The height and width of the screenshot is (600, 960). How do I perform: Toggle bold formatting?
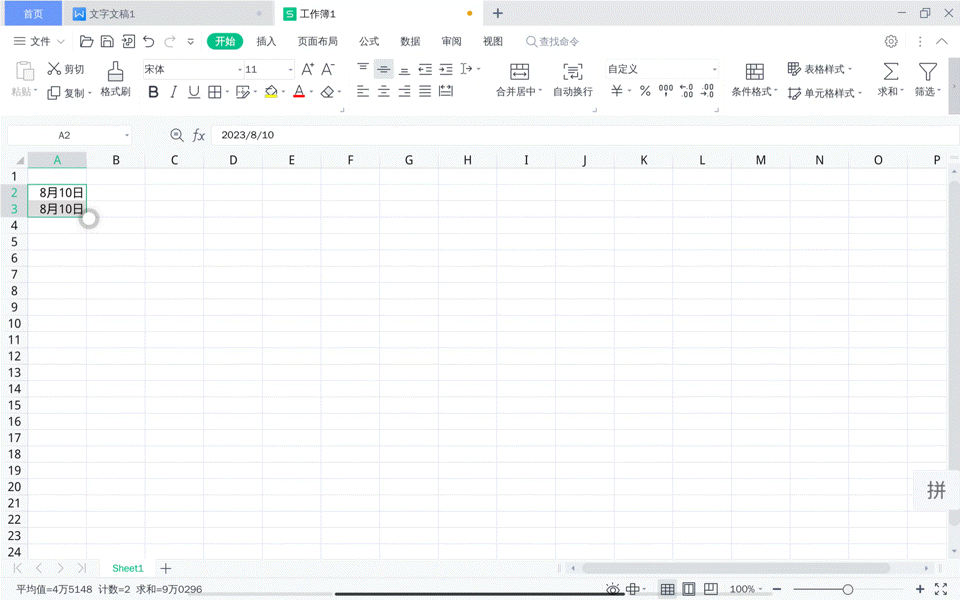coord(153,92)
